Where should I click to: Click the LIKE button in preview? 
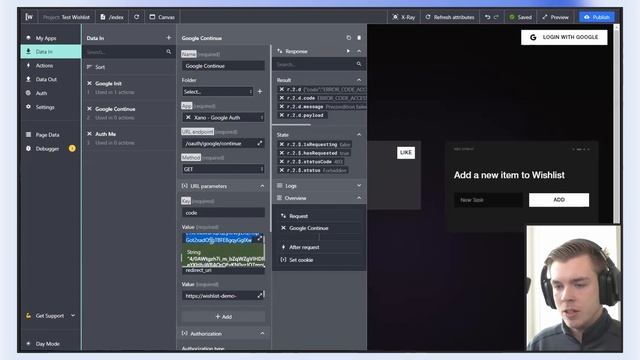pyautogui.click(x=406, y=153)
